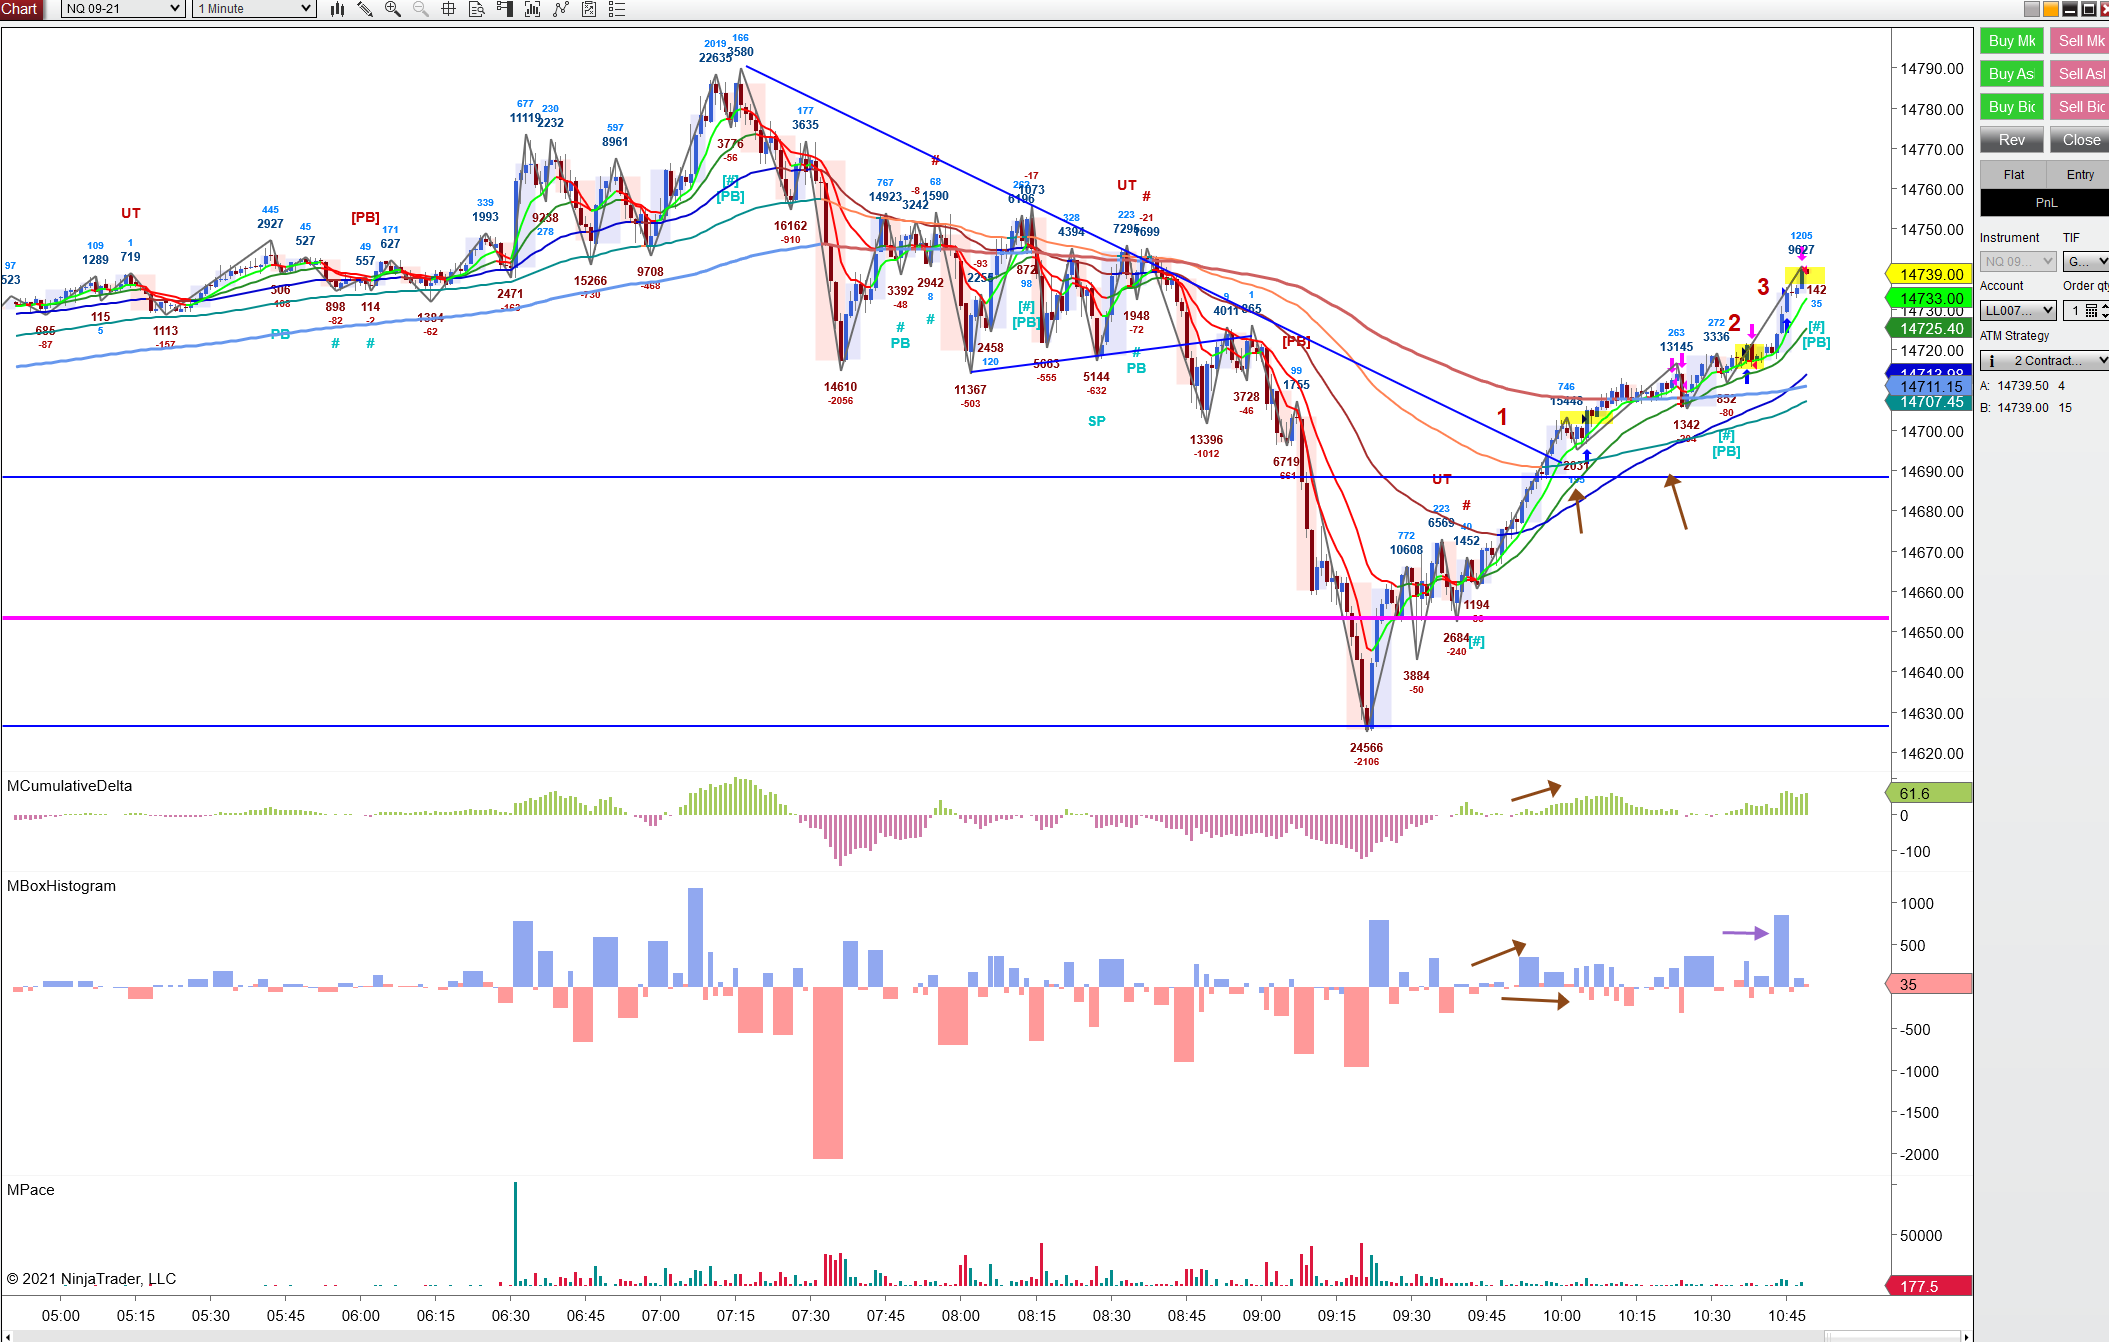The width and height of the screenshot is (2109, 1342).
Task: Click the orange window link square
Action: pyautogui.click(x=2050, y=9)
